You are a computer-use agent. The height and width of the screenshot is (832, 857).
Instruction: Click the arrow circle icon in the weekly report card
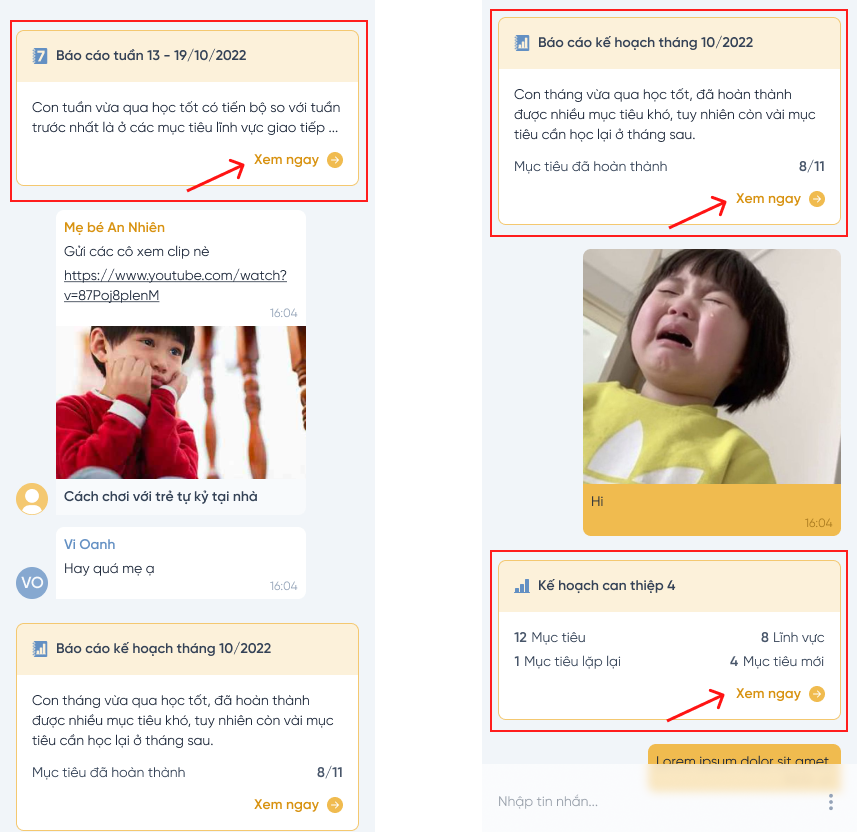pyautogui.click(x=335, y=160)
